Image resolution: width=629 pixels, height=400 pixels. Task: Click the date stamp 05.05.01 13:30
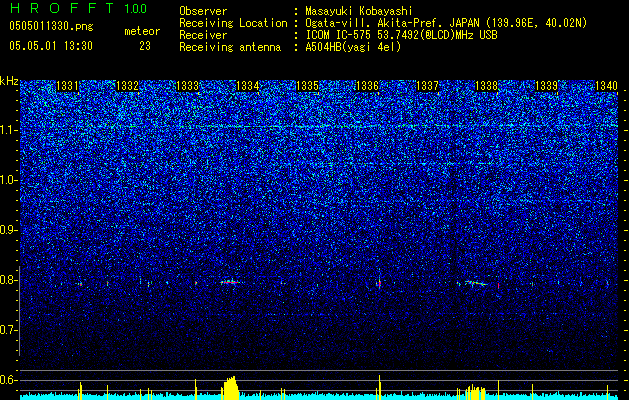point(51,46)
